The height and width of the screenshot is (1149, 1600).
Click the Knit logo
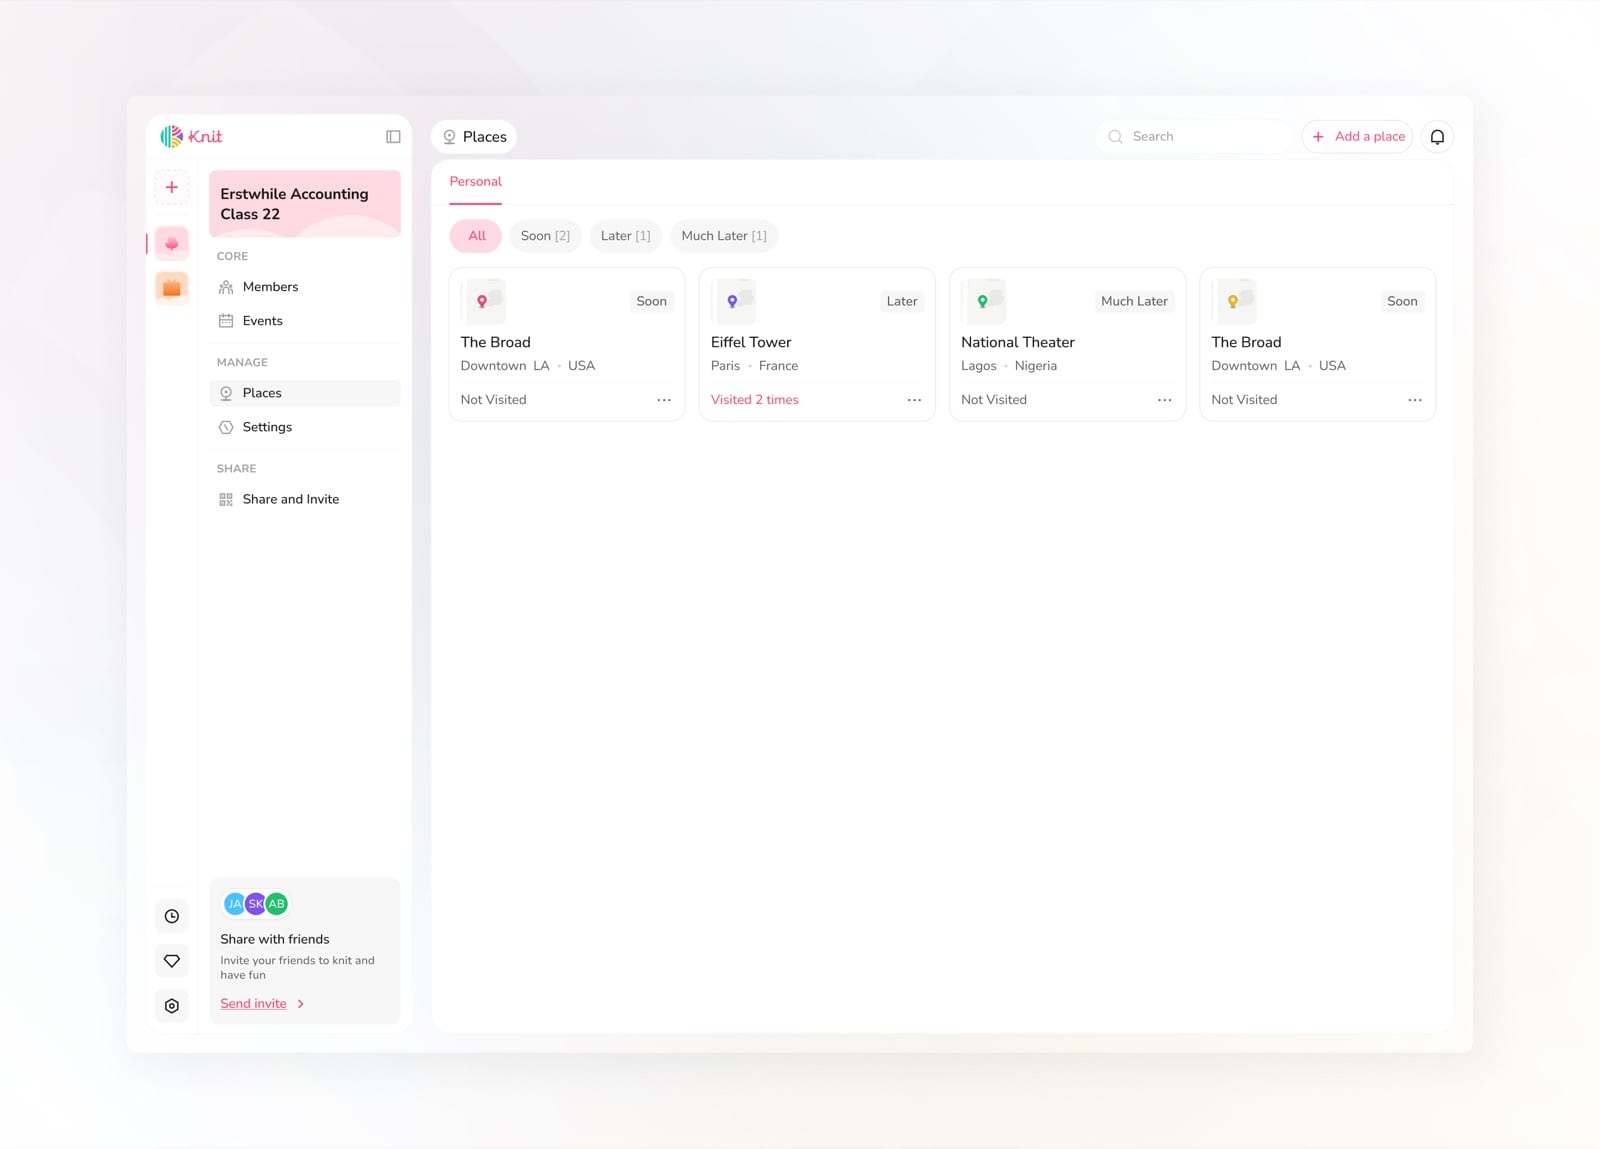click(x=191, y=136)
